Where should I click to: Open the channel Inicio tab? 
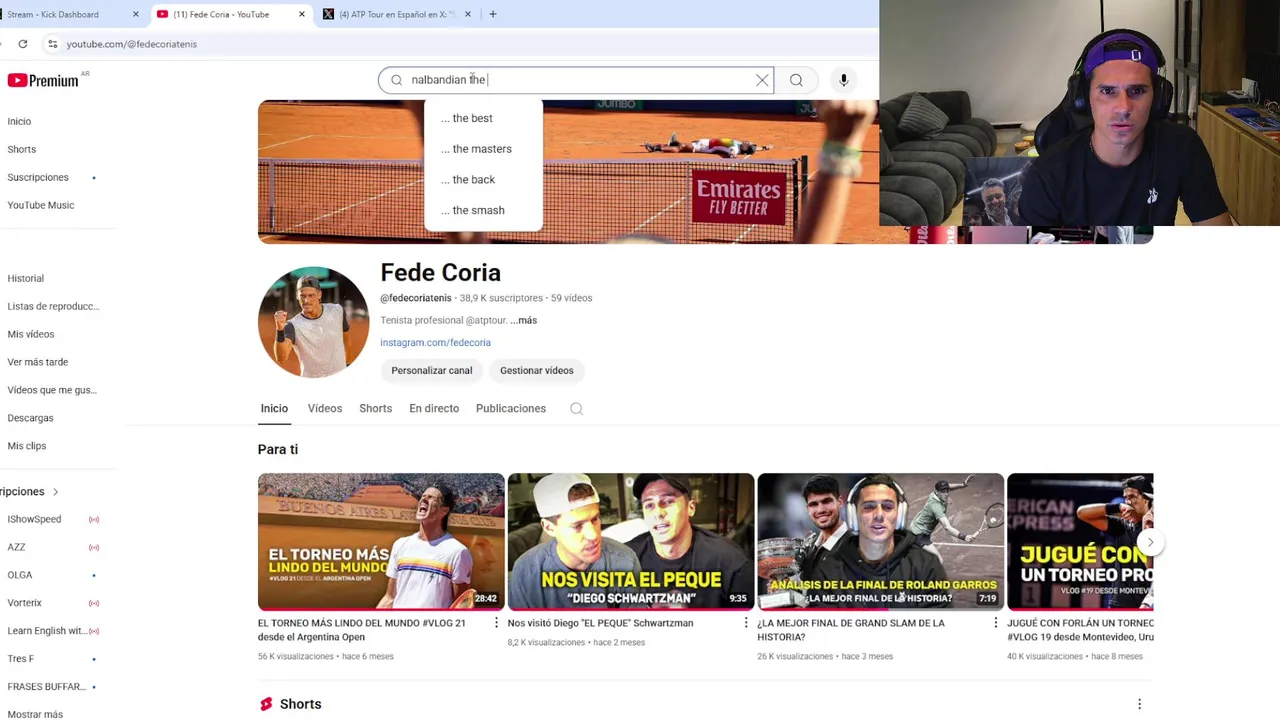(274, 408)
